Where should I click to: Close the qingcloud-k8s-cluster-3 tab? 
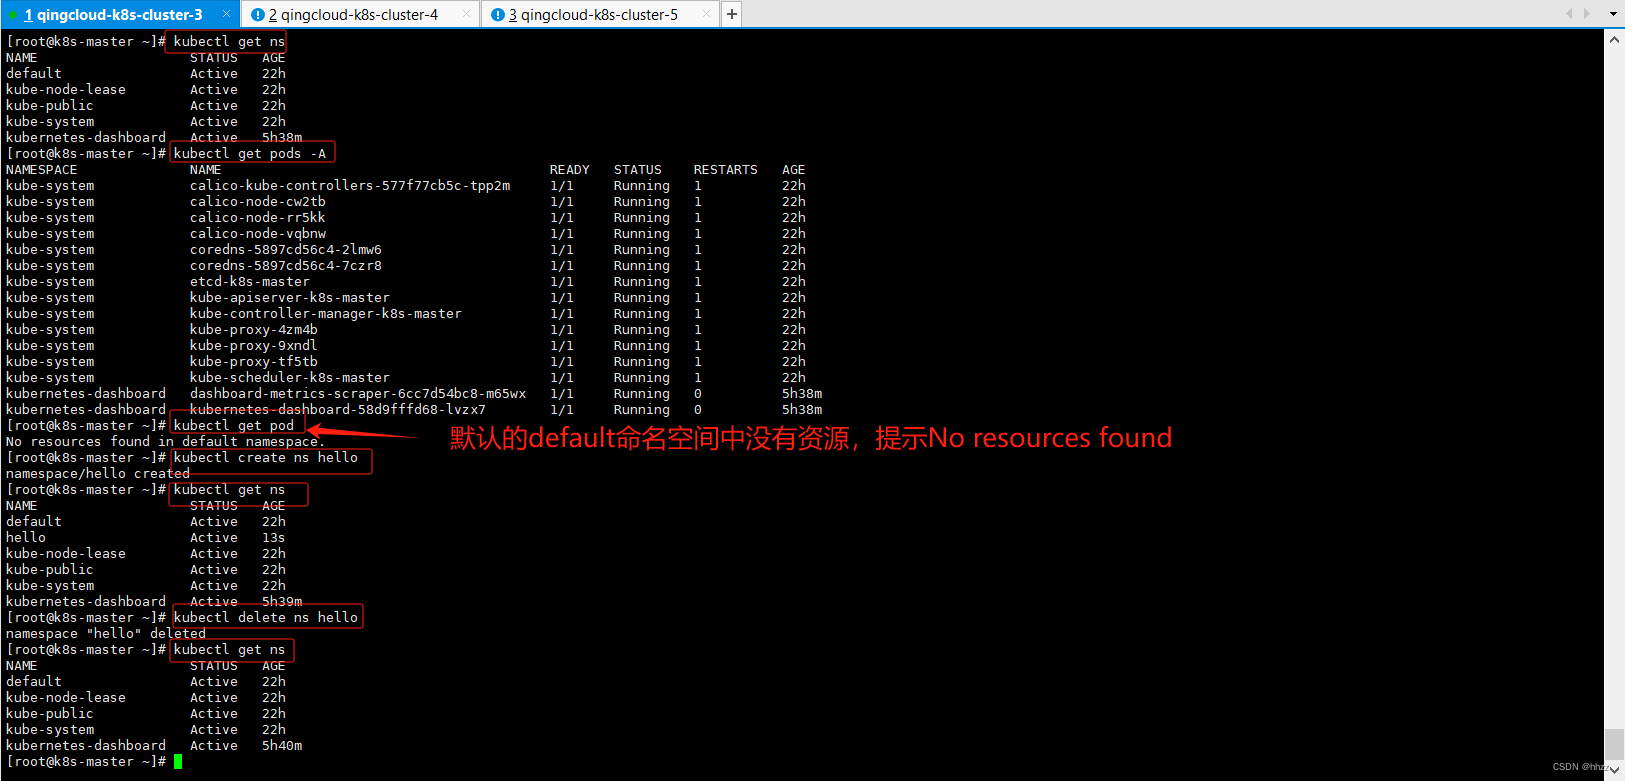coord(226,14)
